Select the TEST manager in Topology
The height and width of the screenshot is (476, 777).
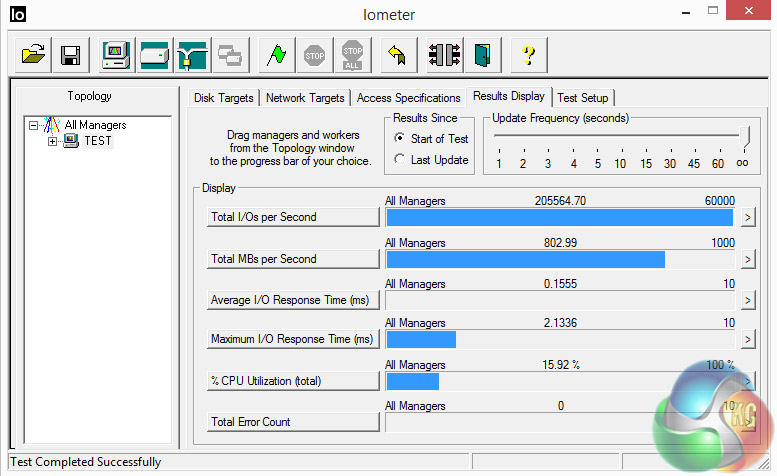(x=98, y=141)
